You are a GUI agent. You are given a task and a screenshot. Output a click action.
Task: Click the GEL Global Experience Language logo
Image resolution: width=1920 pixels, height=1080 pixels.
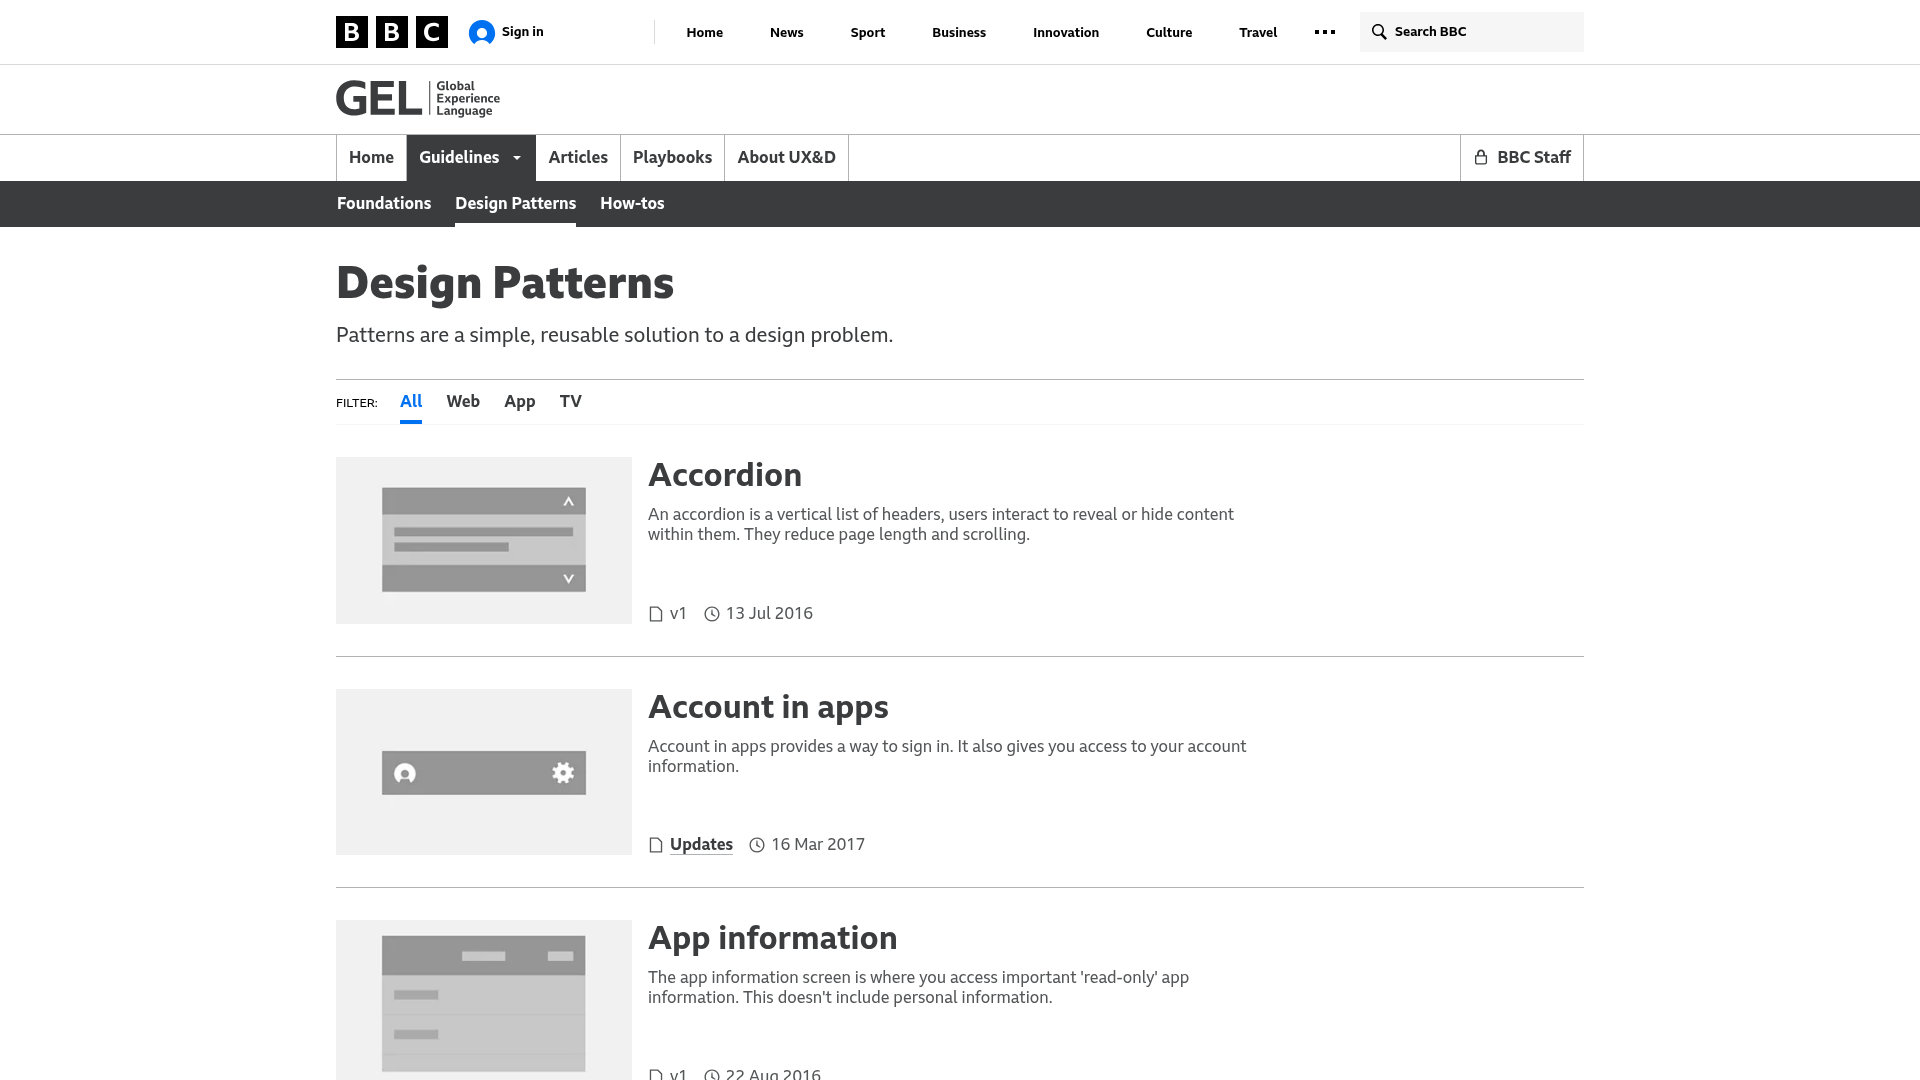[x=418, y=99]
